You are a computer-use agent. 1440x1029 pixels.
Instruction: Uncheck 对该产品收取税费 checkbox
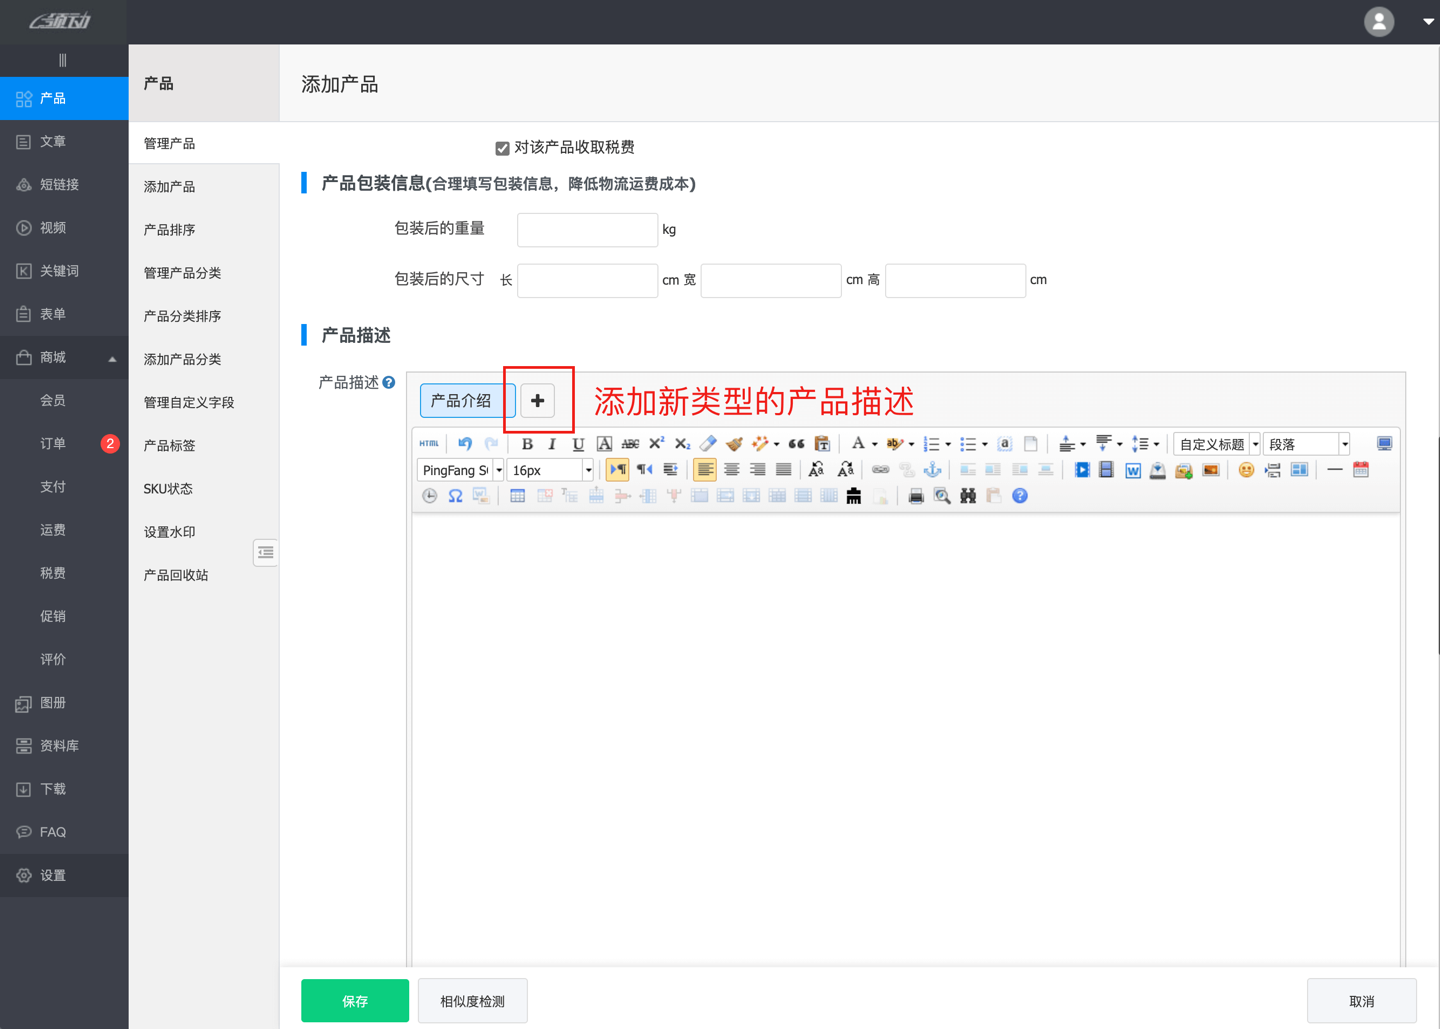click(x=503, y=147)
